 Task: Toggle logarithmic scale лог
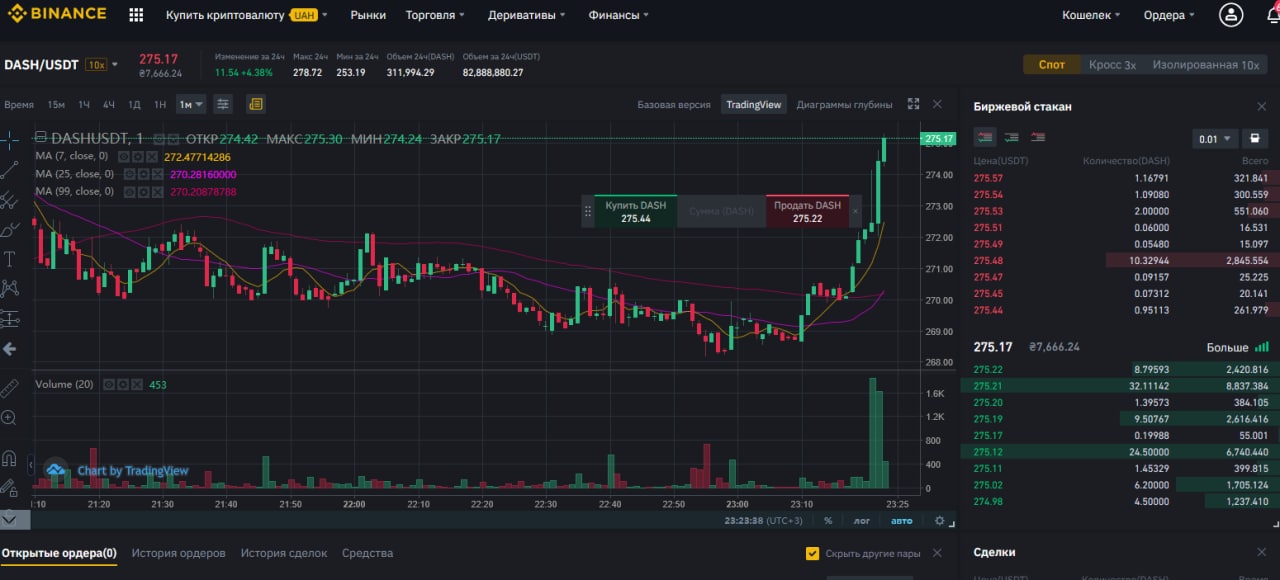coord(862,521)
